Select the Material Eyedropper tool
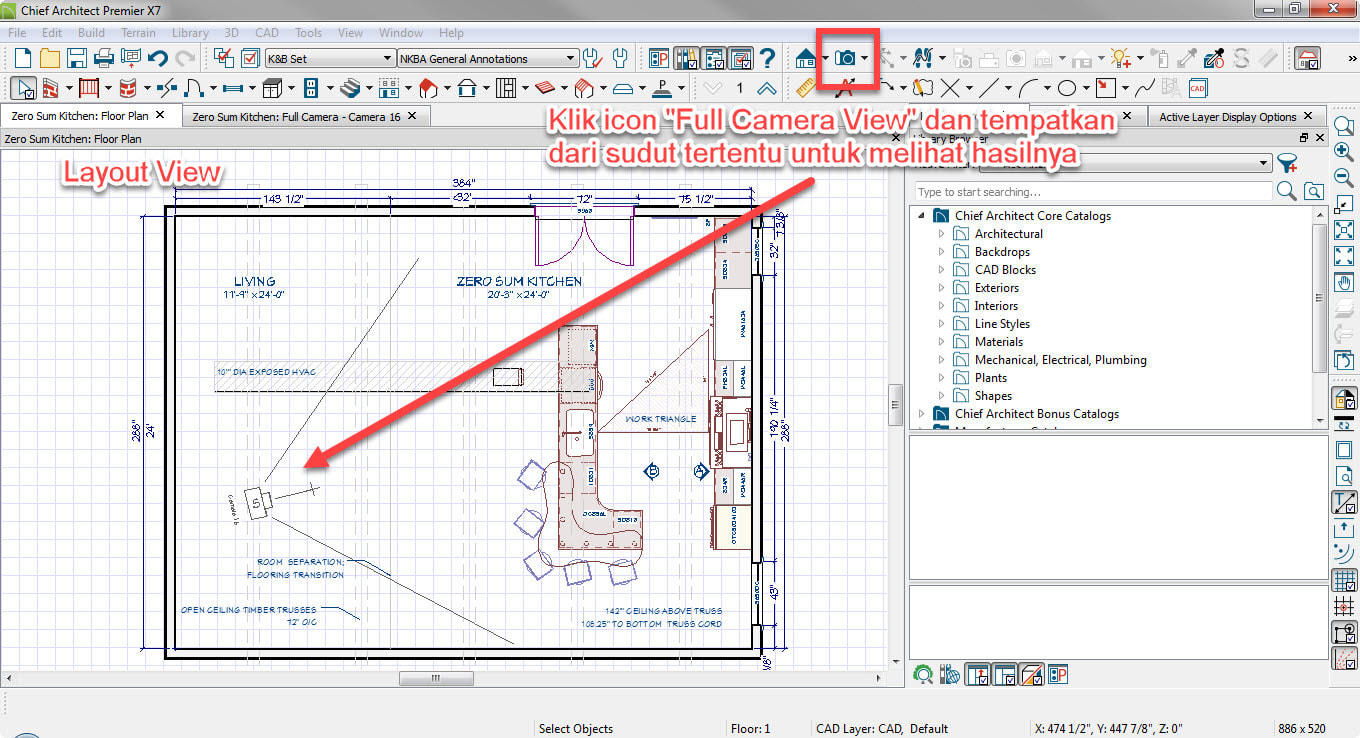 (1214, 58)
